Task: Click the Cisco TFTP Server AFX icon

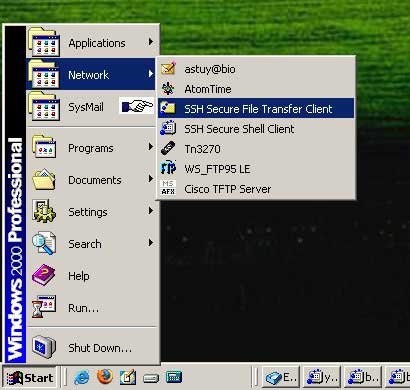Action: tap(168, 188)
